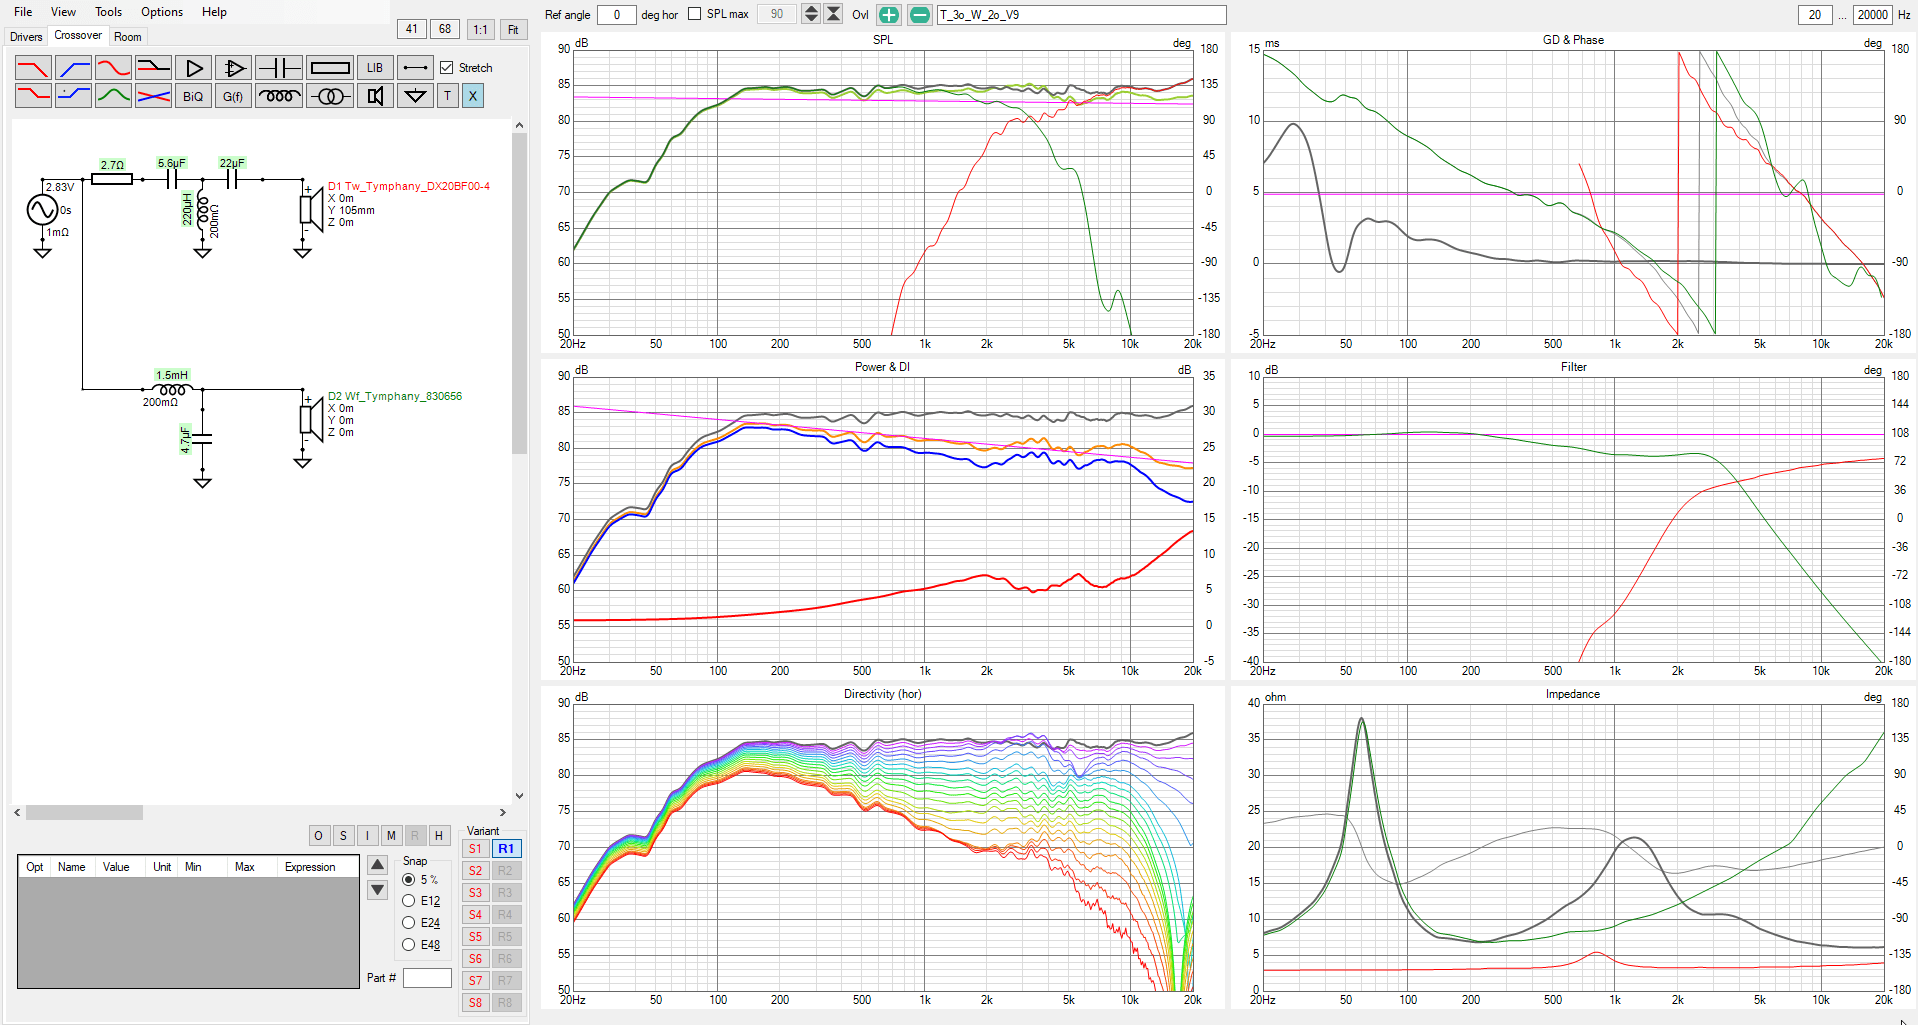Screen dimensions: 1918x1025
Task: Add a green peak/band-pass filter
Action: 113,96
